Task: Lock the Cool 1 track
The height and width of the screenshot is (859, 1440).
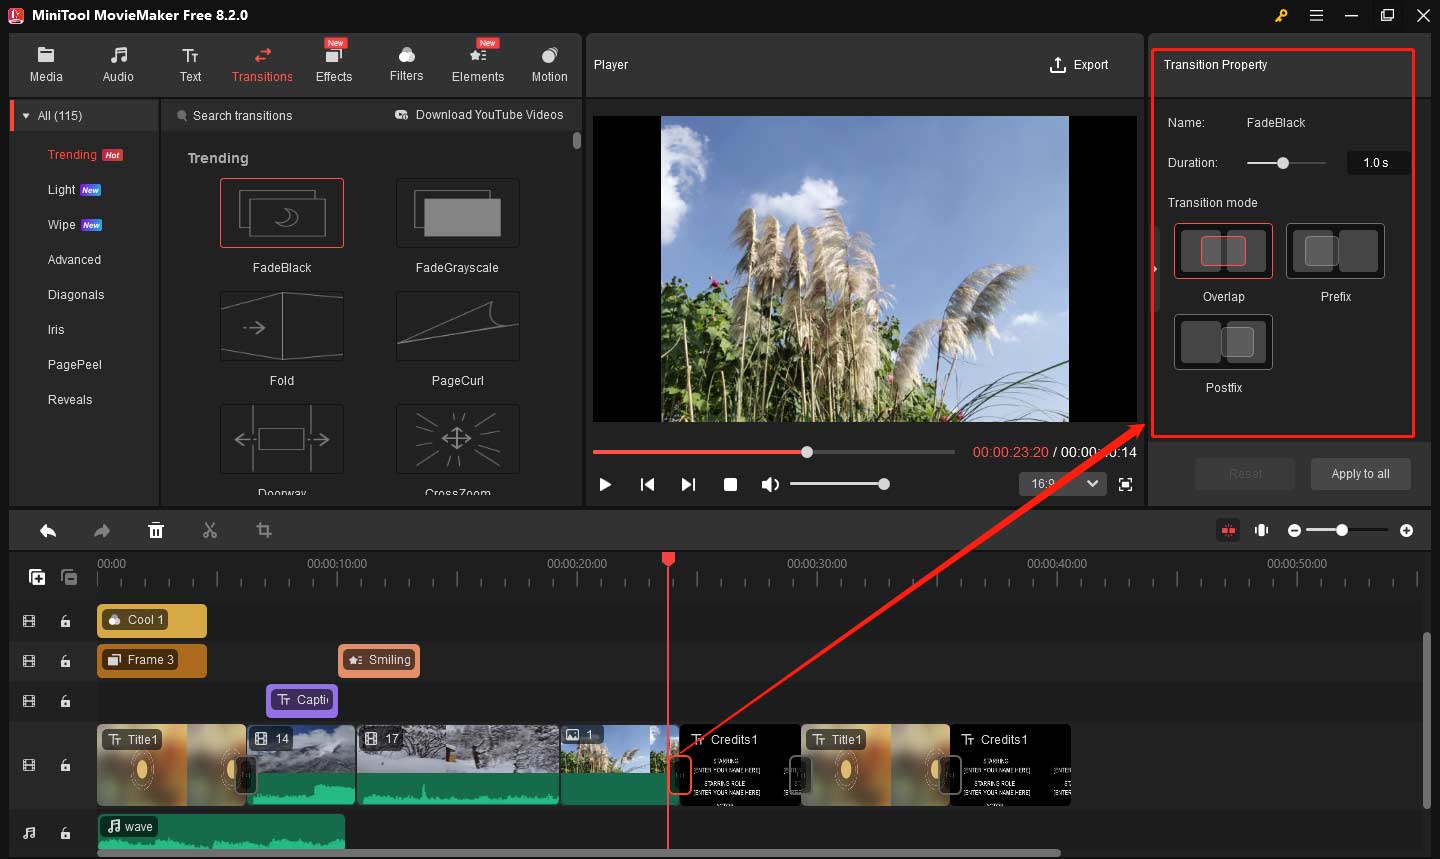Action: (65, 621)
